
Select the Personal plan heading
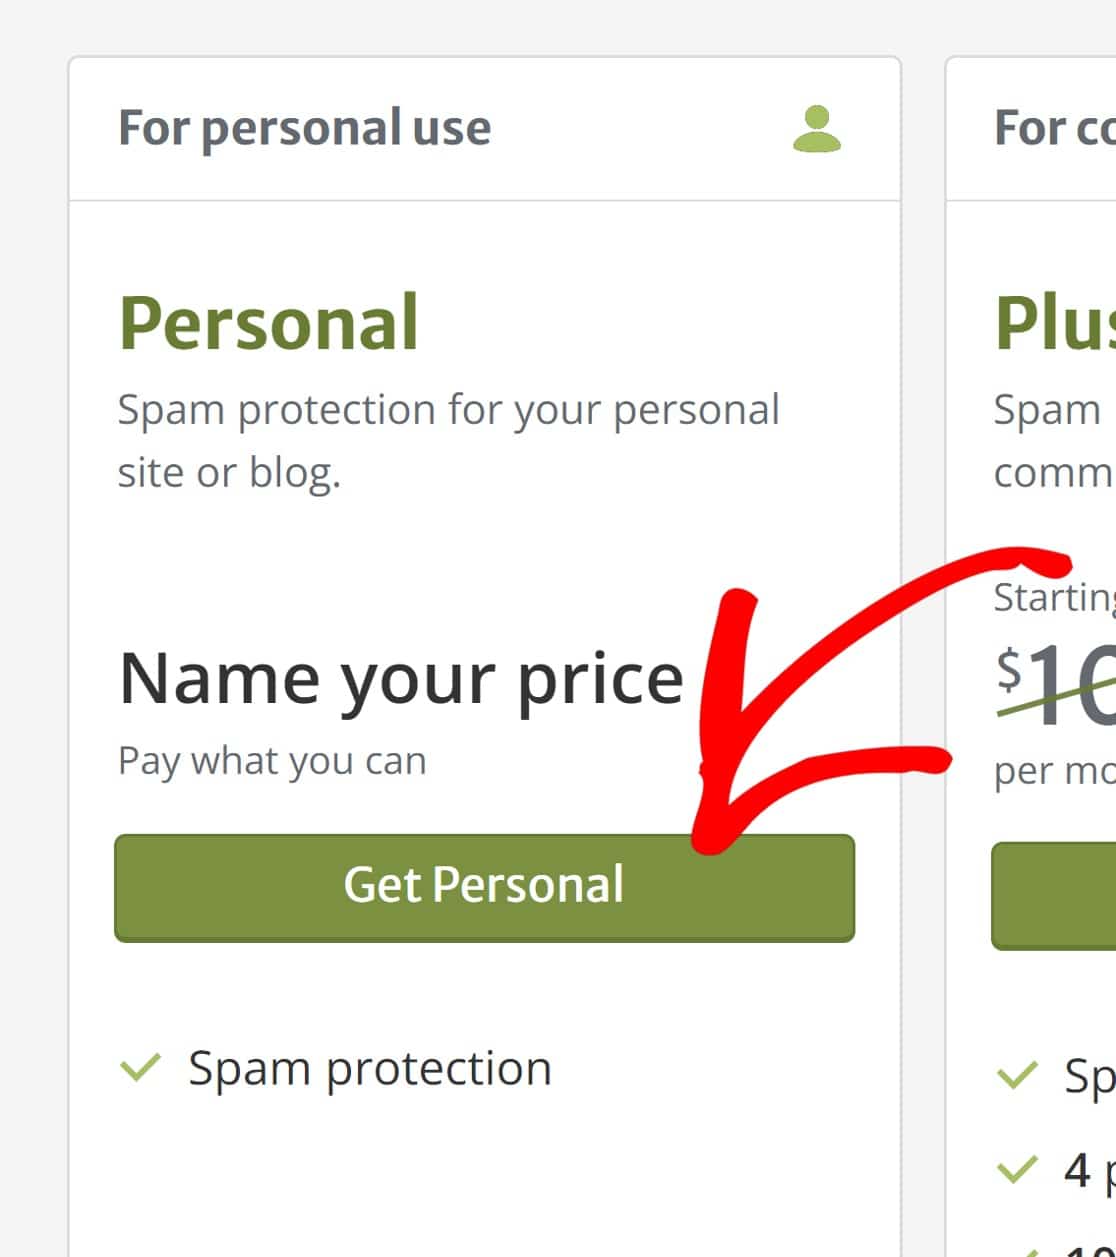click(268, 323)
